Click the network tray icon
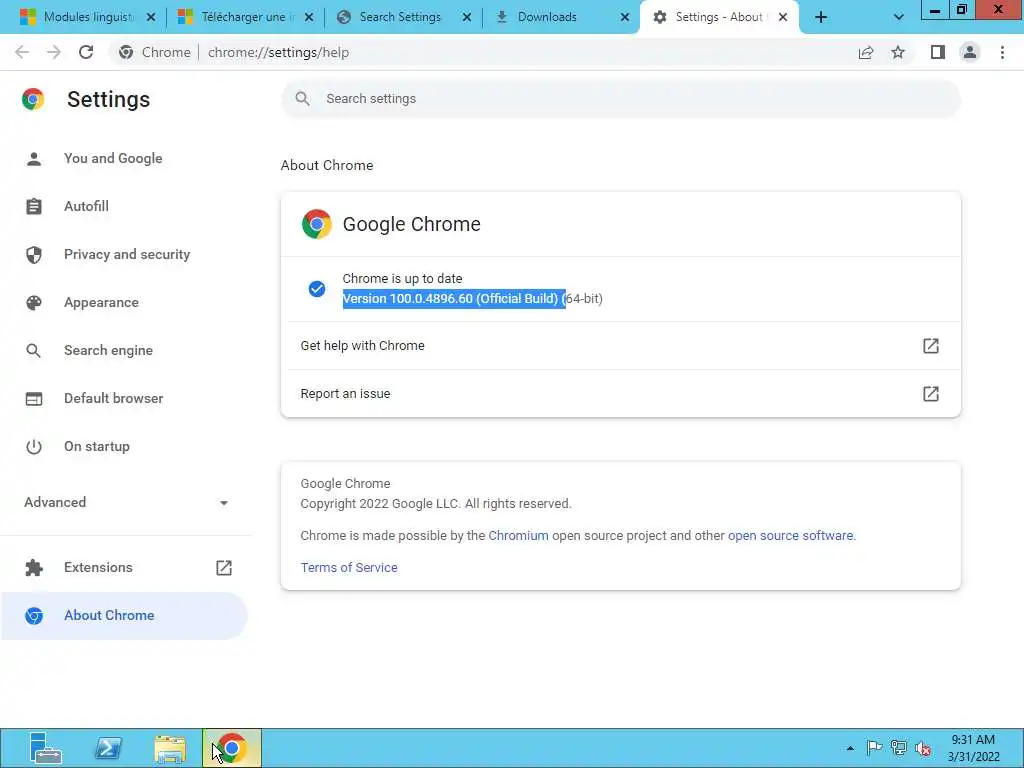Screen dimensions: 1024x768 tap(899, 748)
